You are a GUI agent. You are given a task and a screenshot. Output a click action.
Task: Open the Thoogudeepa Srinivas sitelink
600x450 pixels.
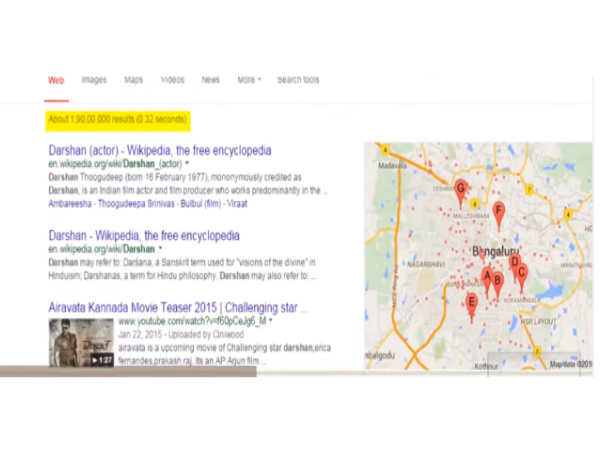pyautogui.click(x=136, y=204)
